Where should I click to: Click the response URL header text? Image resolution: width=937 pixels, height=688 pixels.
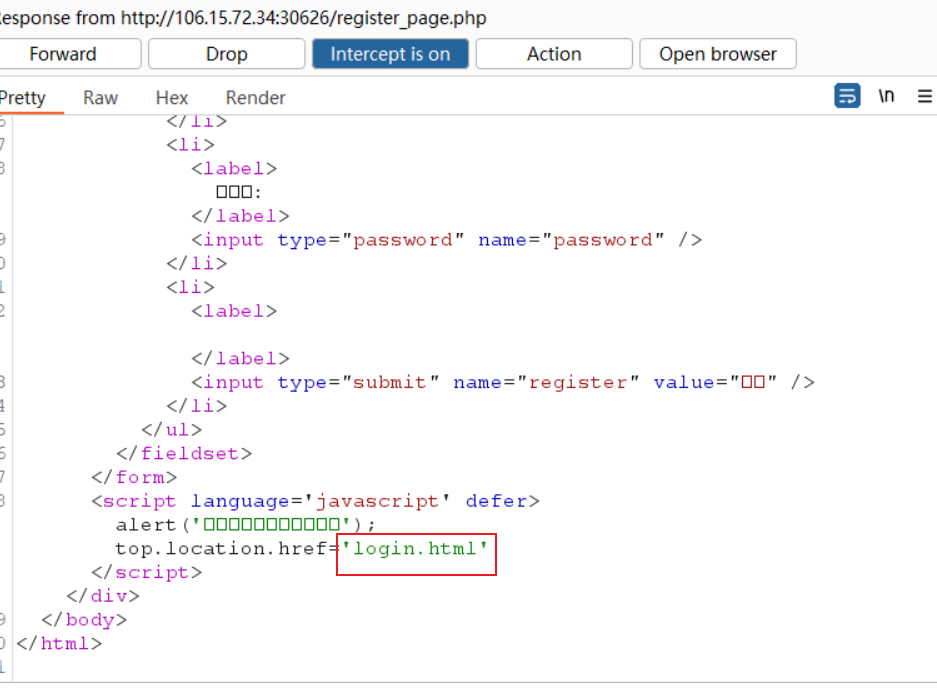pyautogui.click(x=242, y=18)
